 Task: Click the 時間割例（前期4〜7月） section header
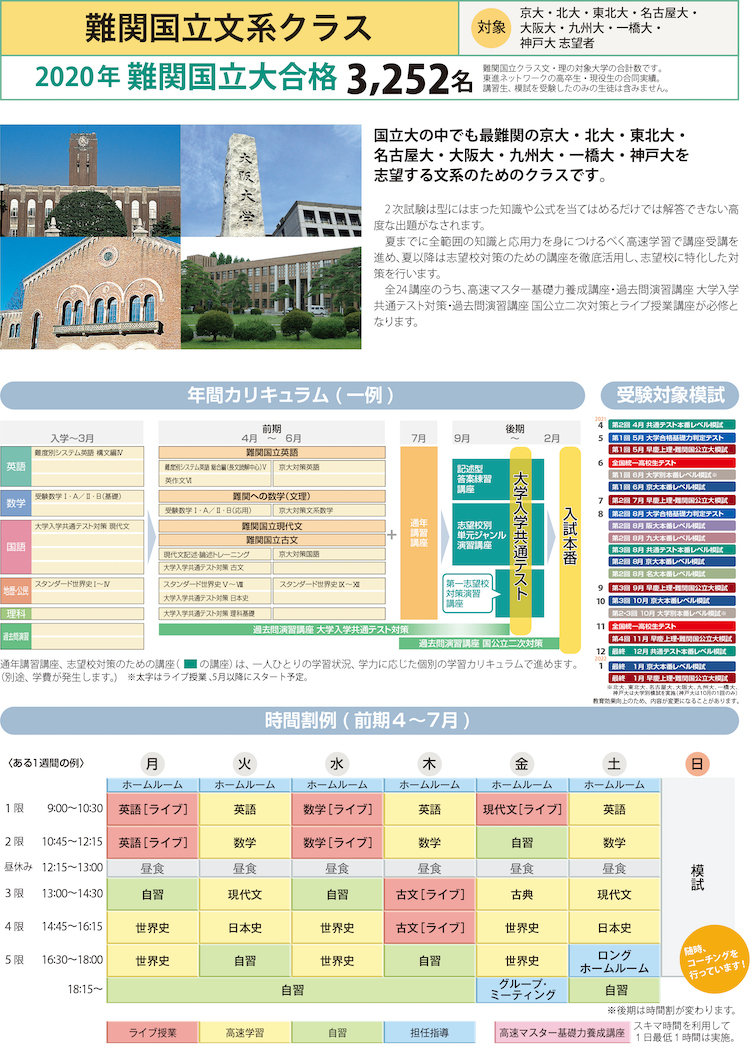coord(369,721)
